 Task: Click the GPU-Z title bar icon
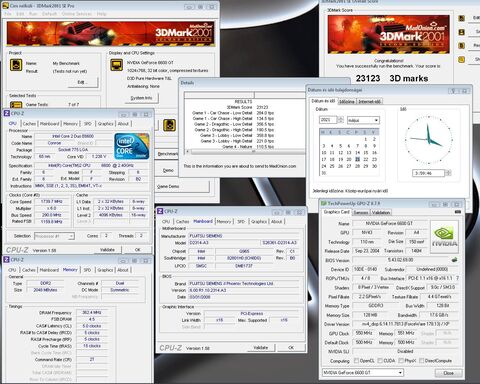coord(323,203)
